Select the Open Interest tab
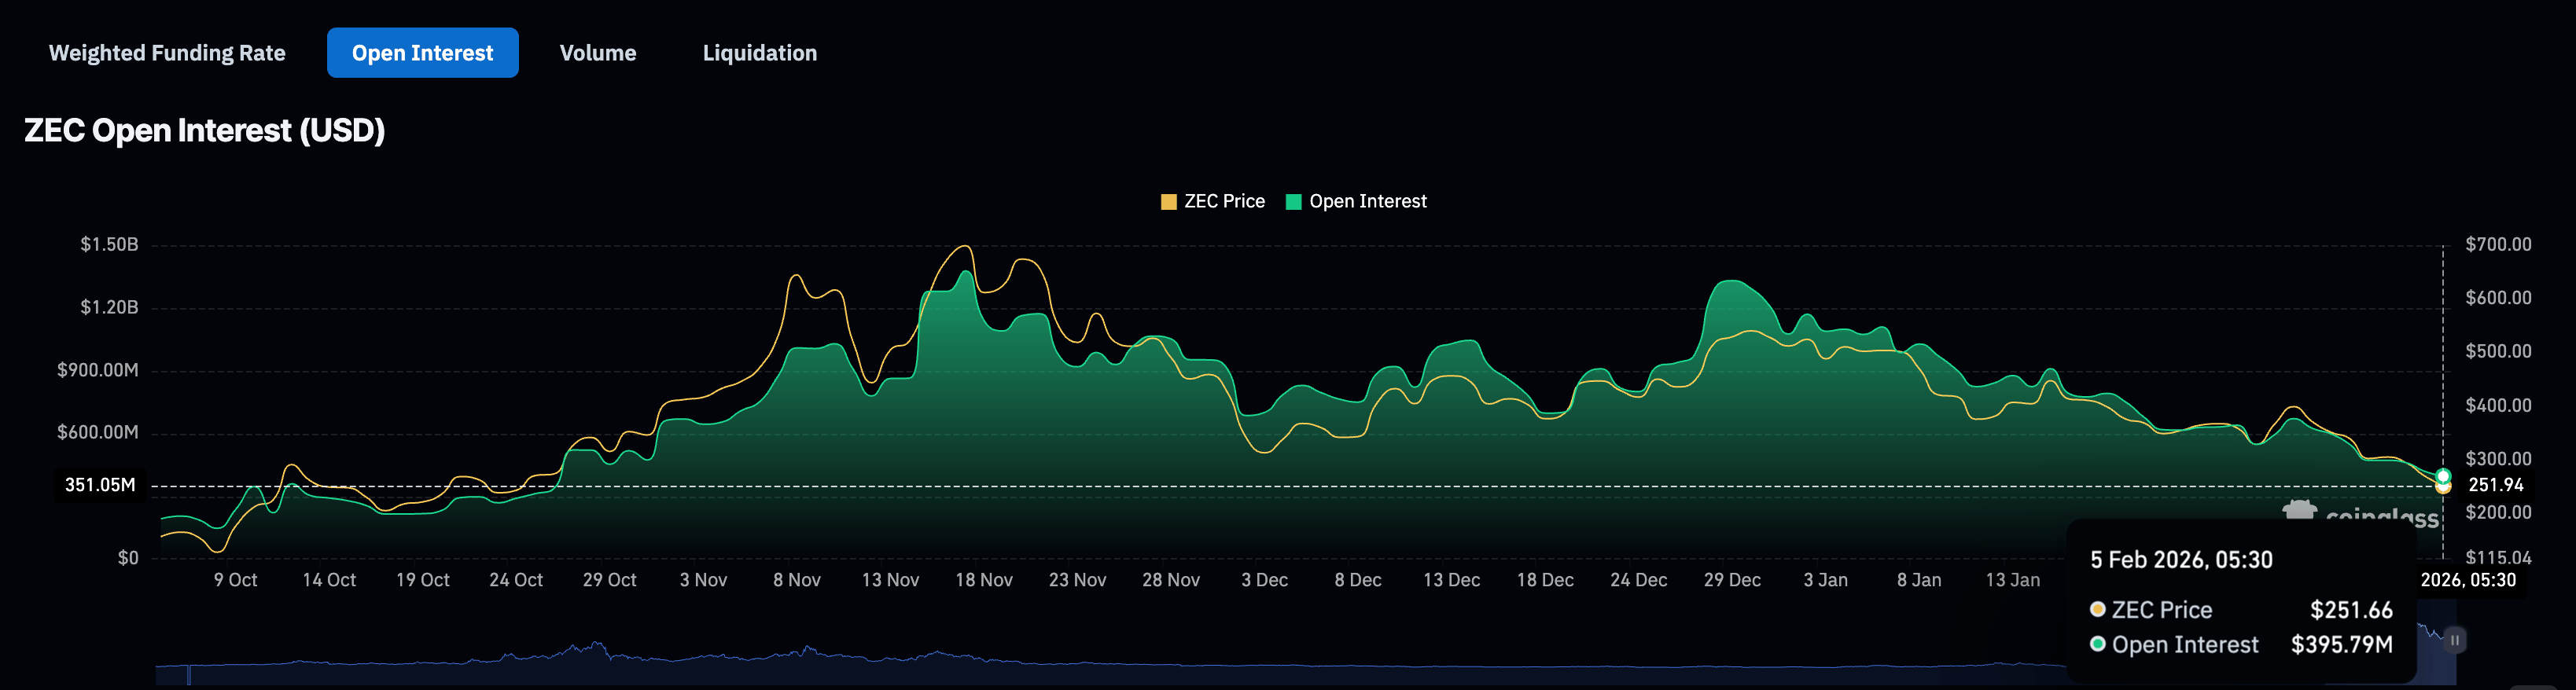 (x=422, y=53)
